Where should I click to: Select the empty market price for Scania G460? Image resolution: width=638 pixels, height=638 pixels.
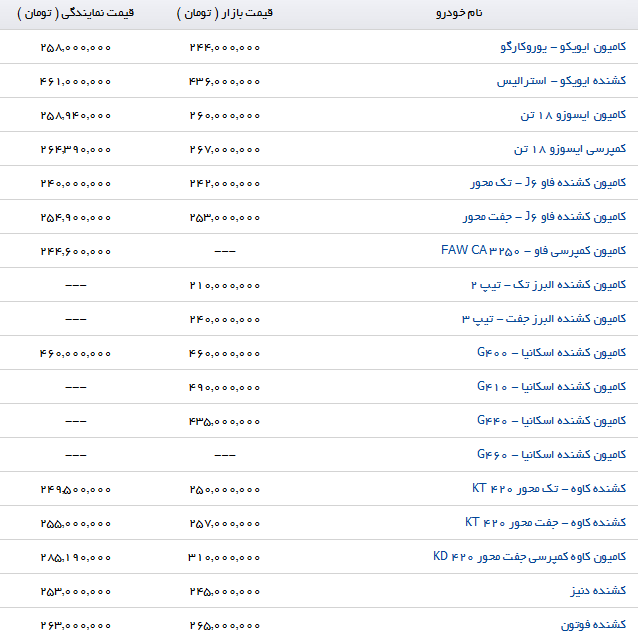(x=225, y=455)
